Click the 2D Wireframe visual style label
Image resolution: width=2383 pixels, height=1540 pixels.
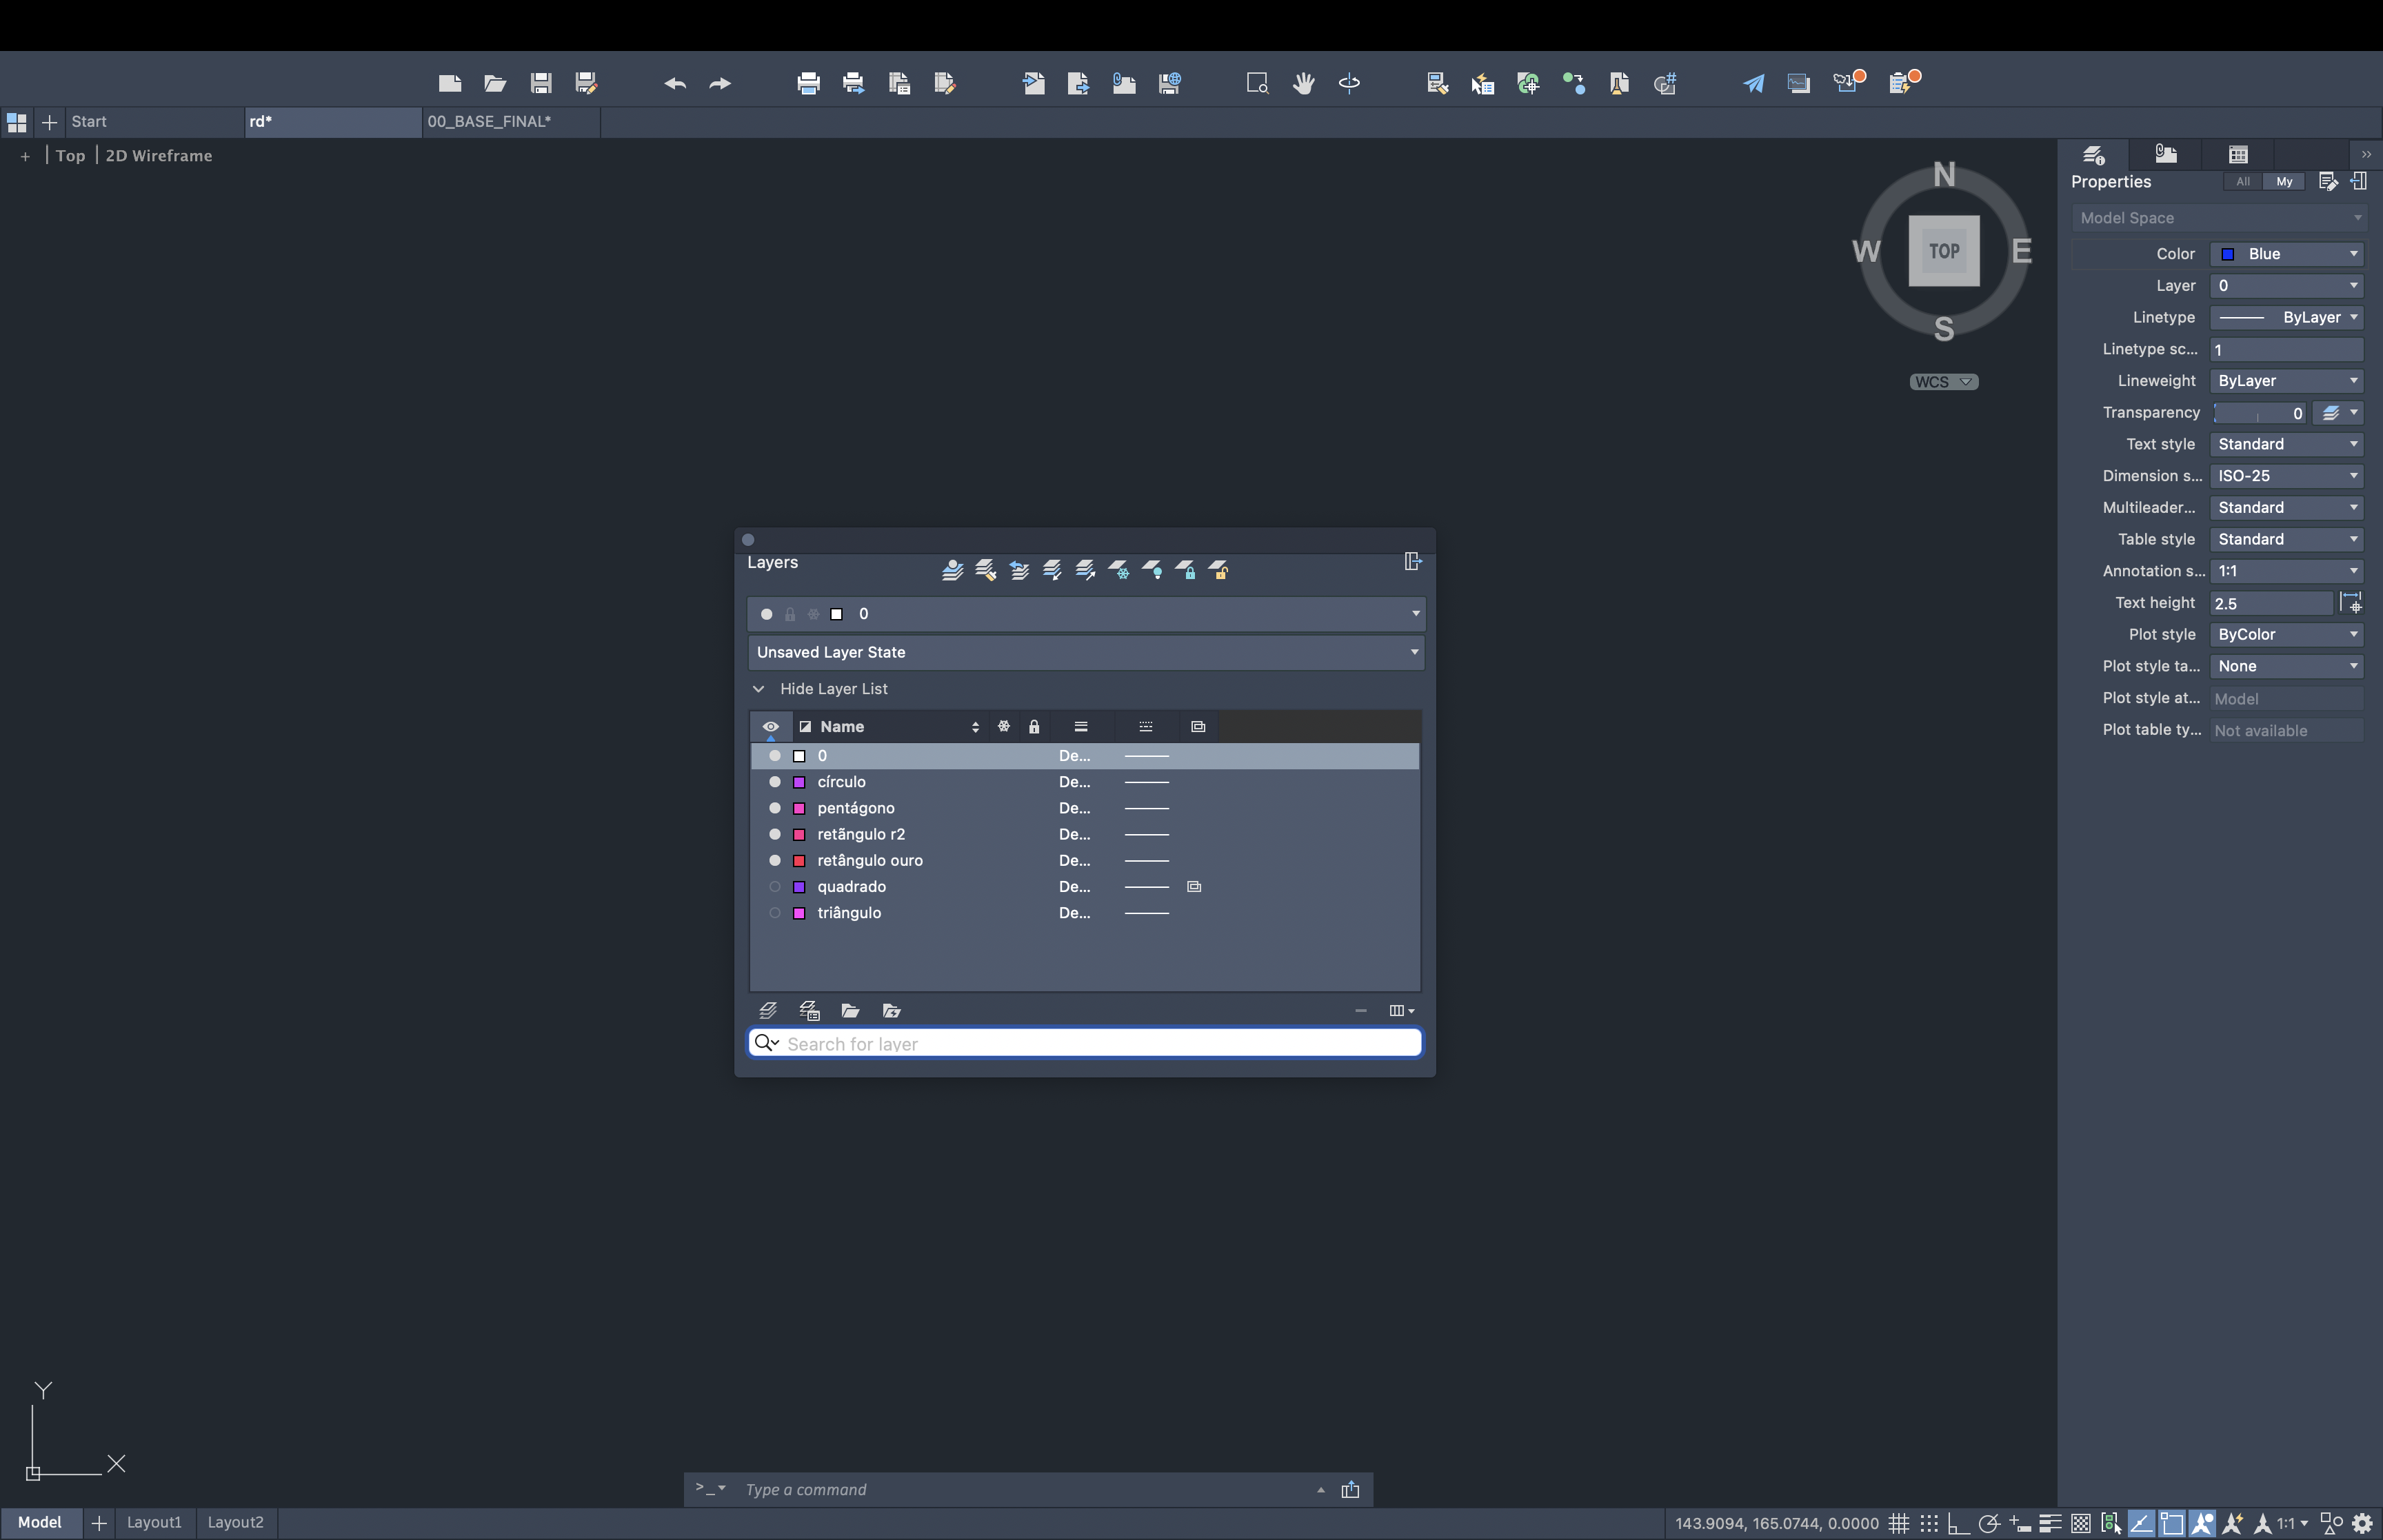click(159, 156)
